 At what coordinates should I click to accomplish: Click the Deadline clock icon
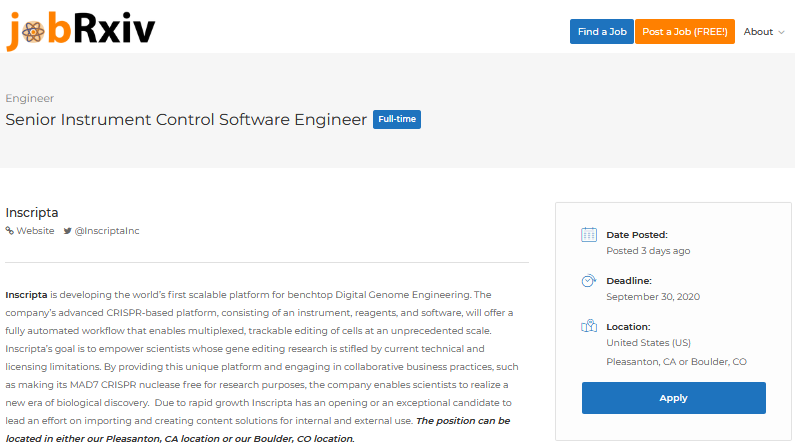589,280
